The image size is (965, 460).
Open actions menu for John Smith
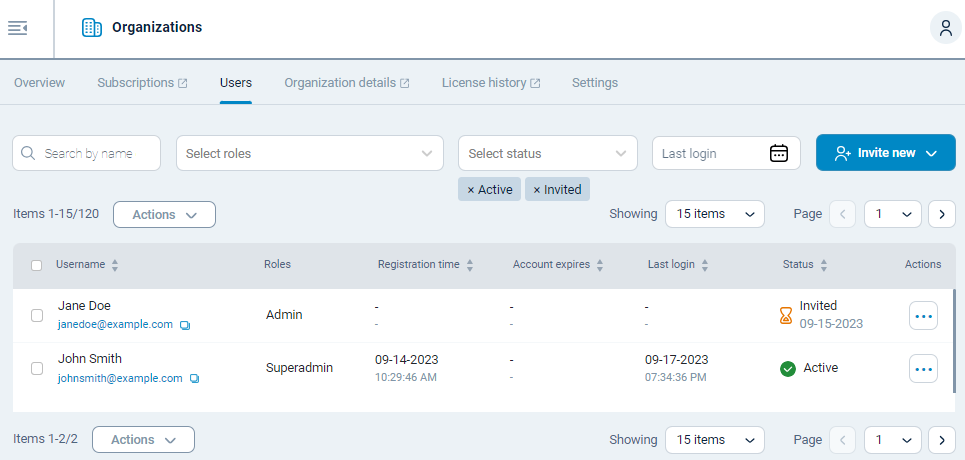(x=923, y=369)
